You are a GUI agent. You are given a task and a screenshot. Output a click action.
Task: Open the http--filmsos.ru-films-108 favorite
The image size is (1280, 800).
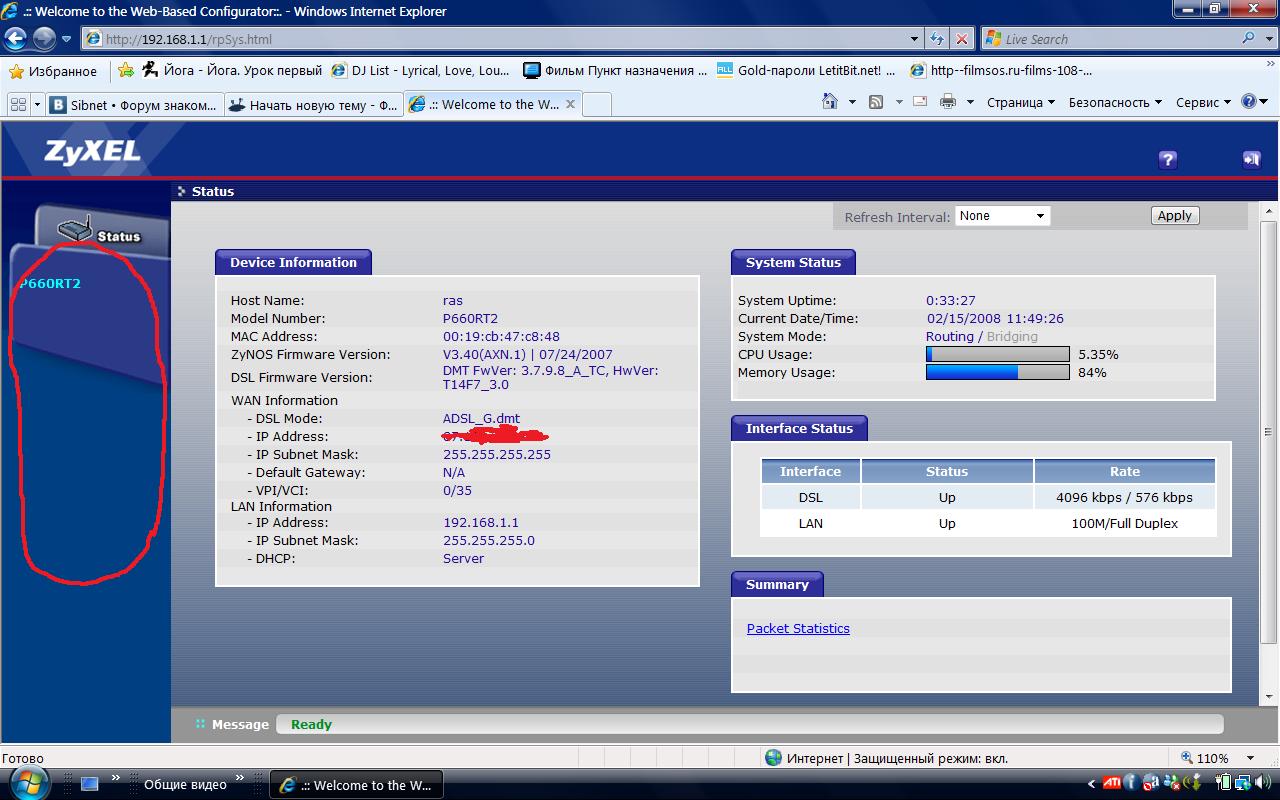(1001, 71)
